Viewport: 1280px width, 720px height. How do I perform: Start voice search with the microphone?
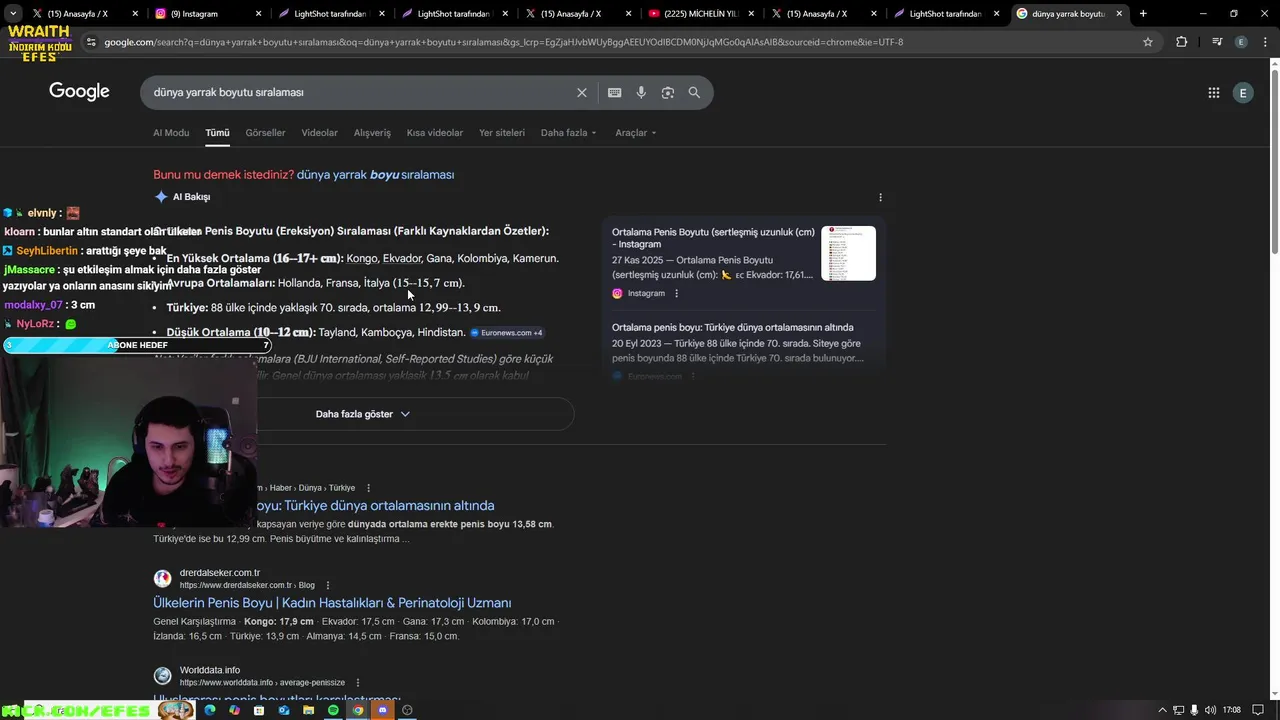[x=641, y=92]
